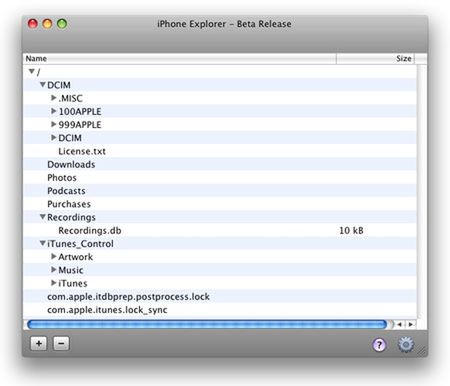Click the red close window button
This screenshot has height=386, width=450.
click(33, 24)
